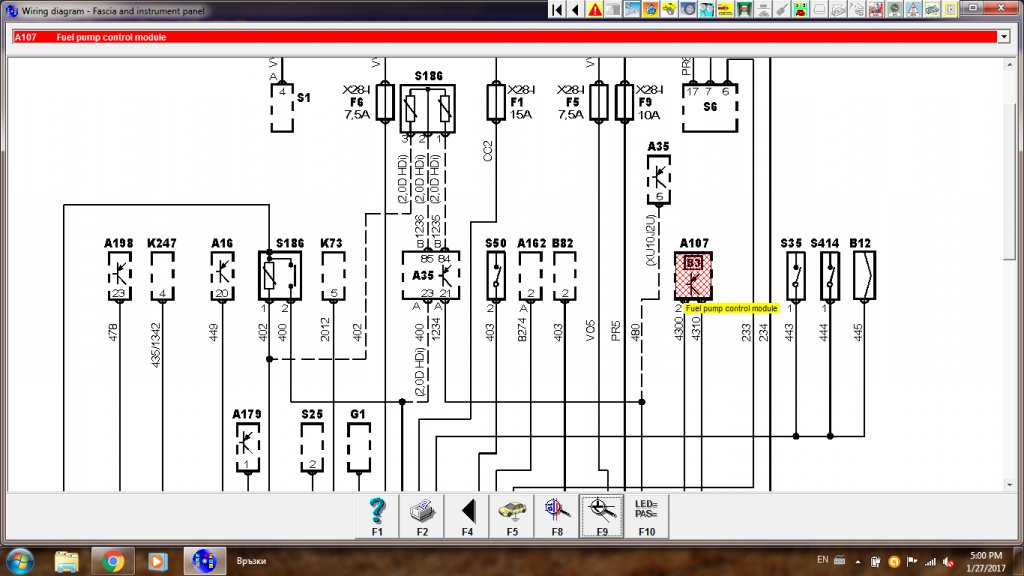Image resolution: width=1024 pixels, height=576 pixels.
Task: Open the volume tray icon
Action: point(948,562)
